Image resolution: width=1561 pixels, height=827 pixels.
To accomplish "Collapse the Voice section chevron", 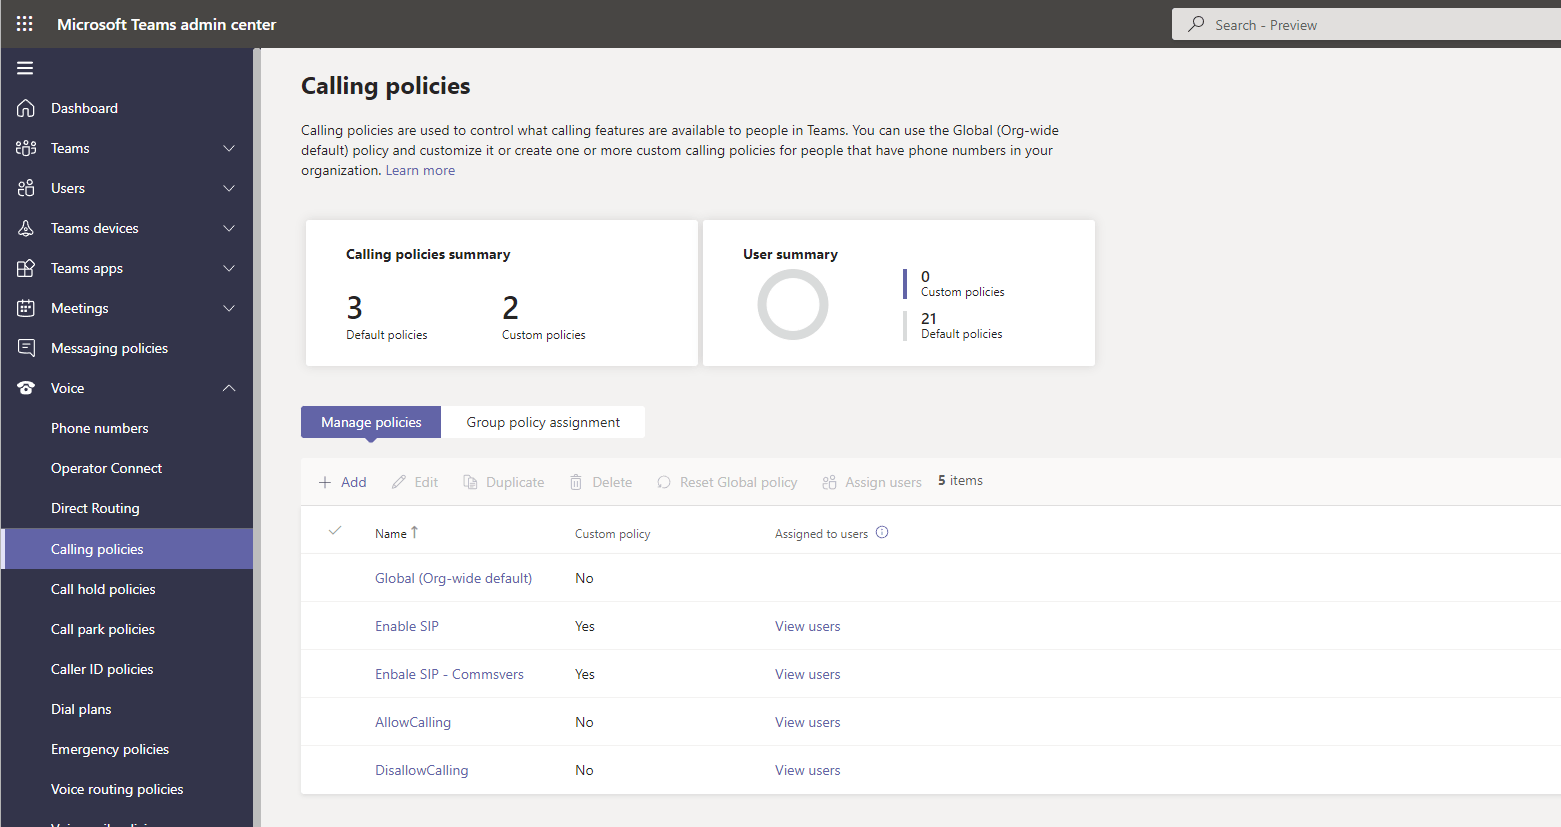I will (229, 388).
